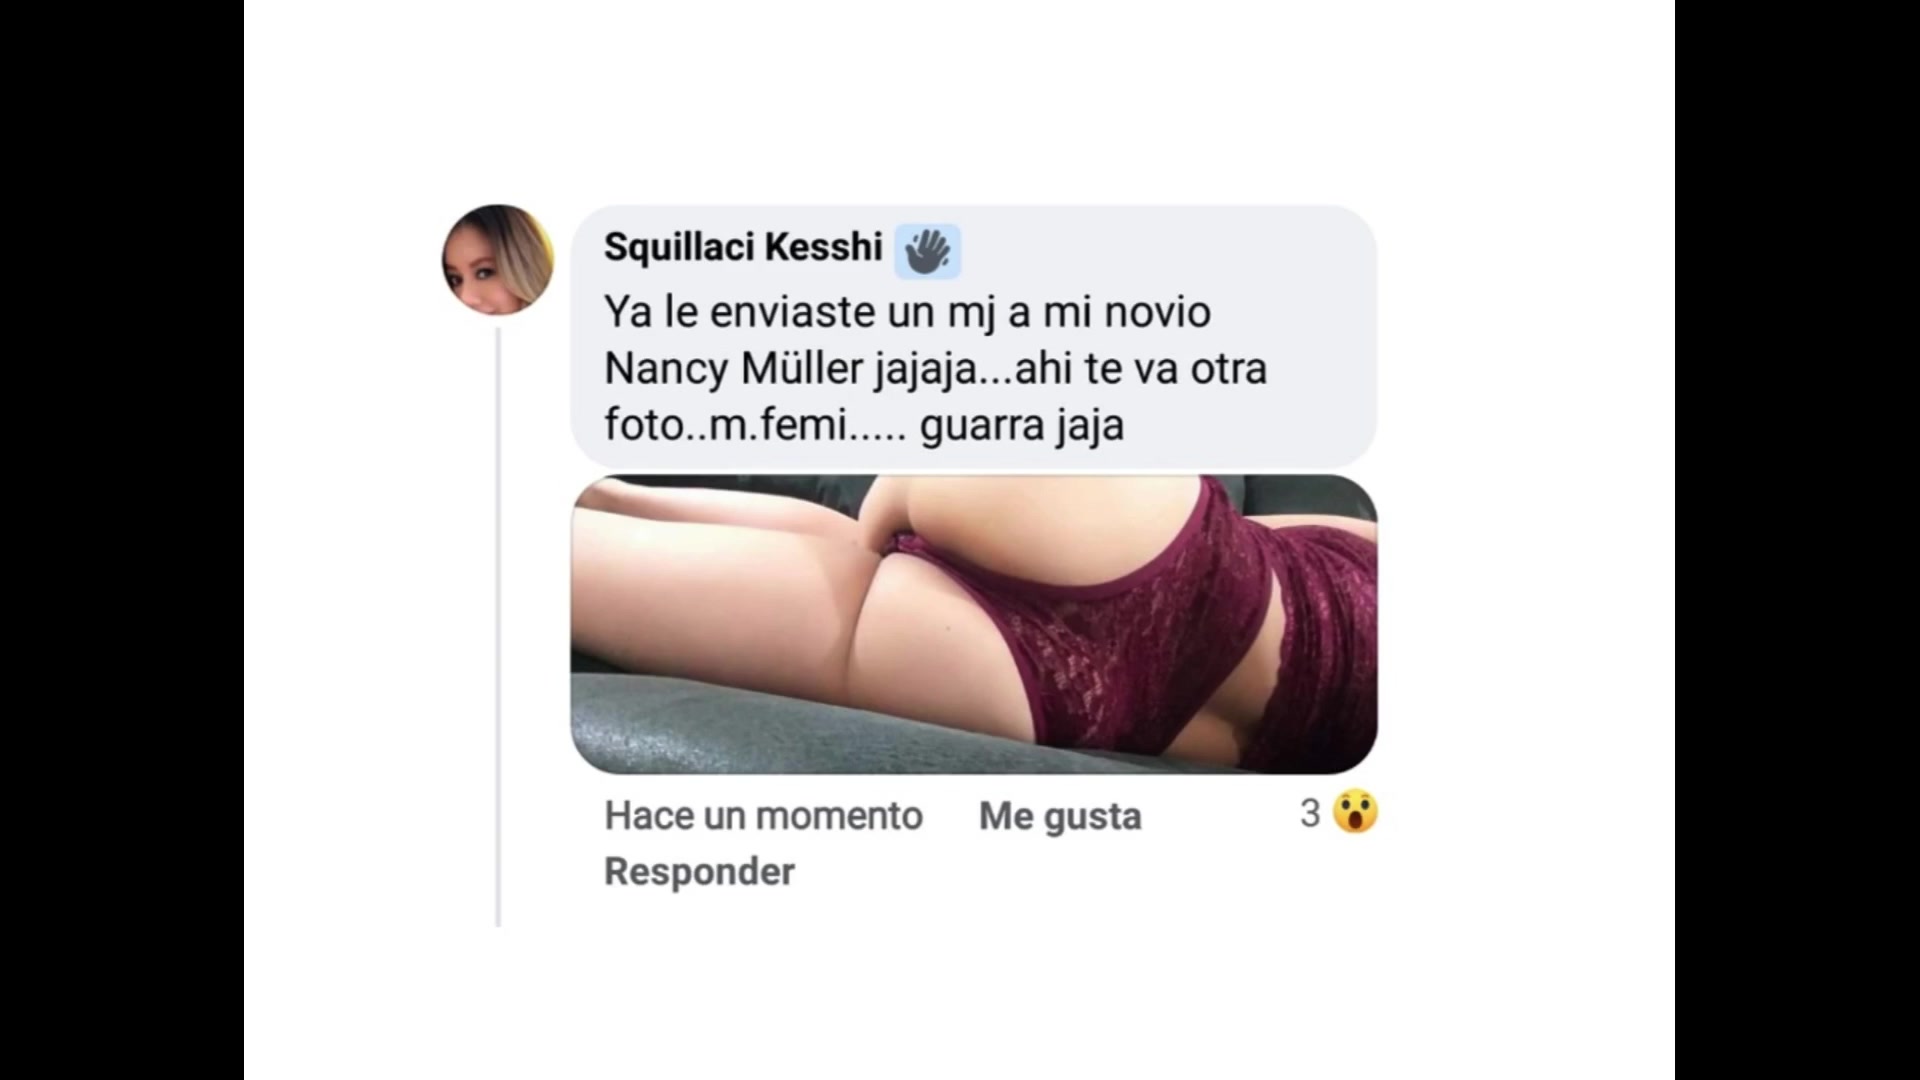Click the vertical reply thread line

tap(498, 627)
